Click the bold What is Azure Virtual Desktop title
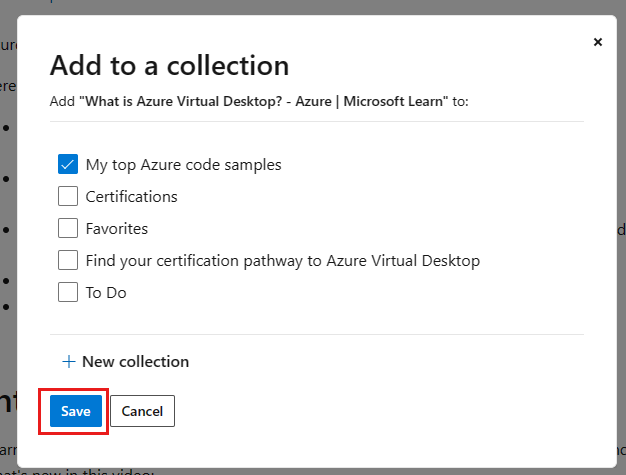 [x=263, y=101]
